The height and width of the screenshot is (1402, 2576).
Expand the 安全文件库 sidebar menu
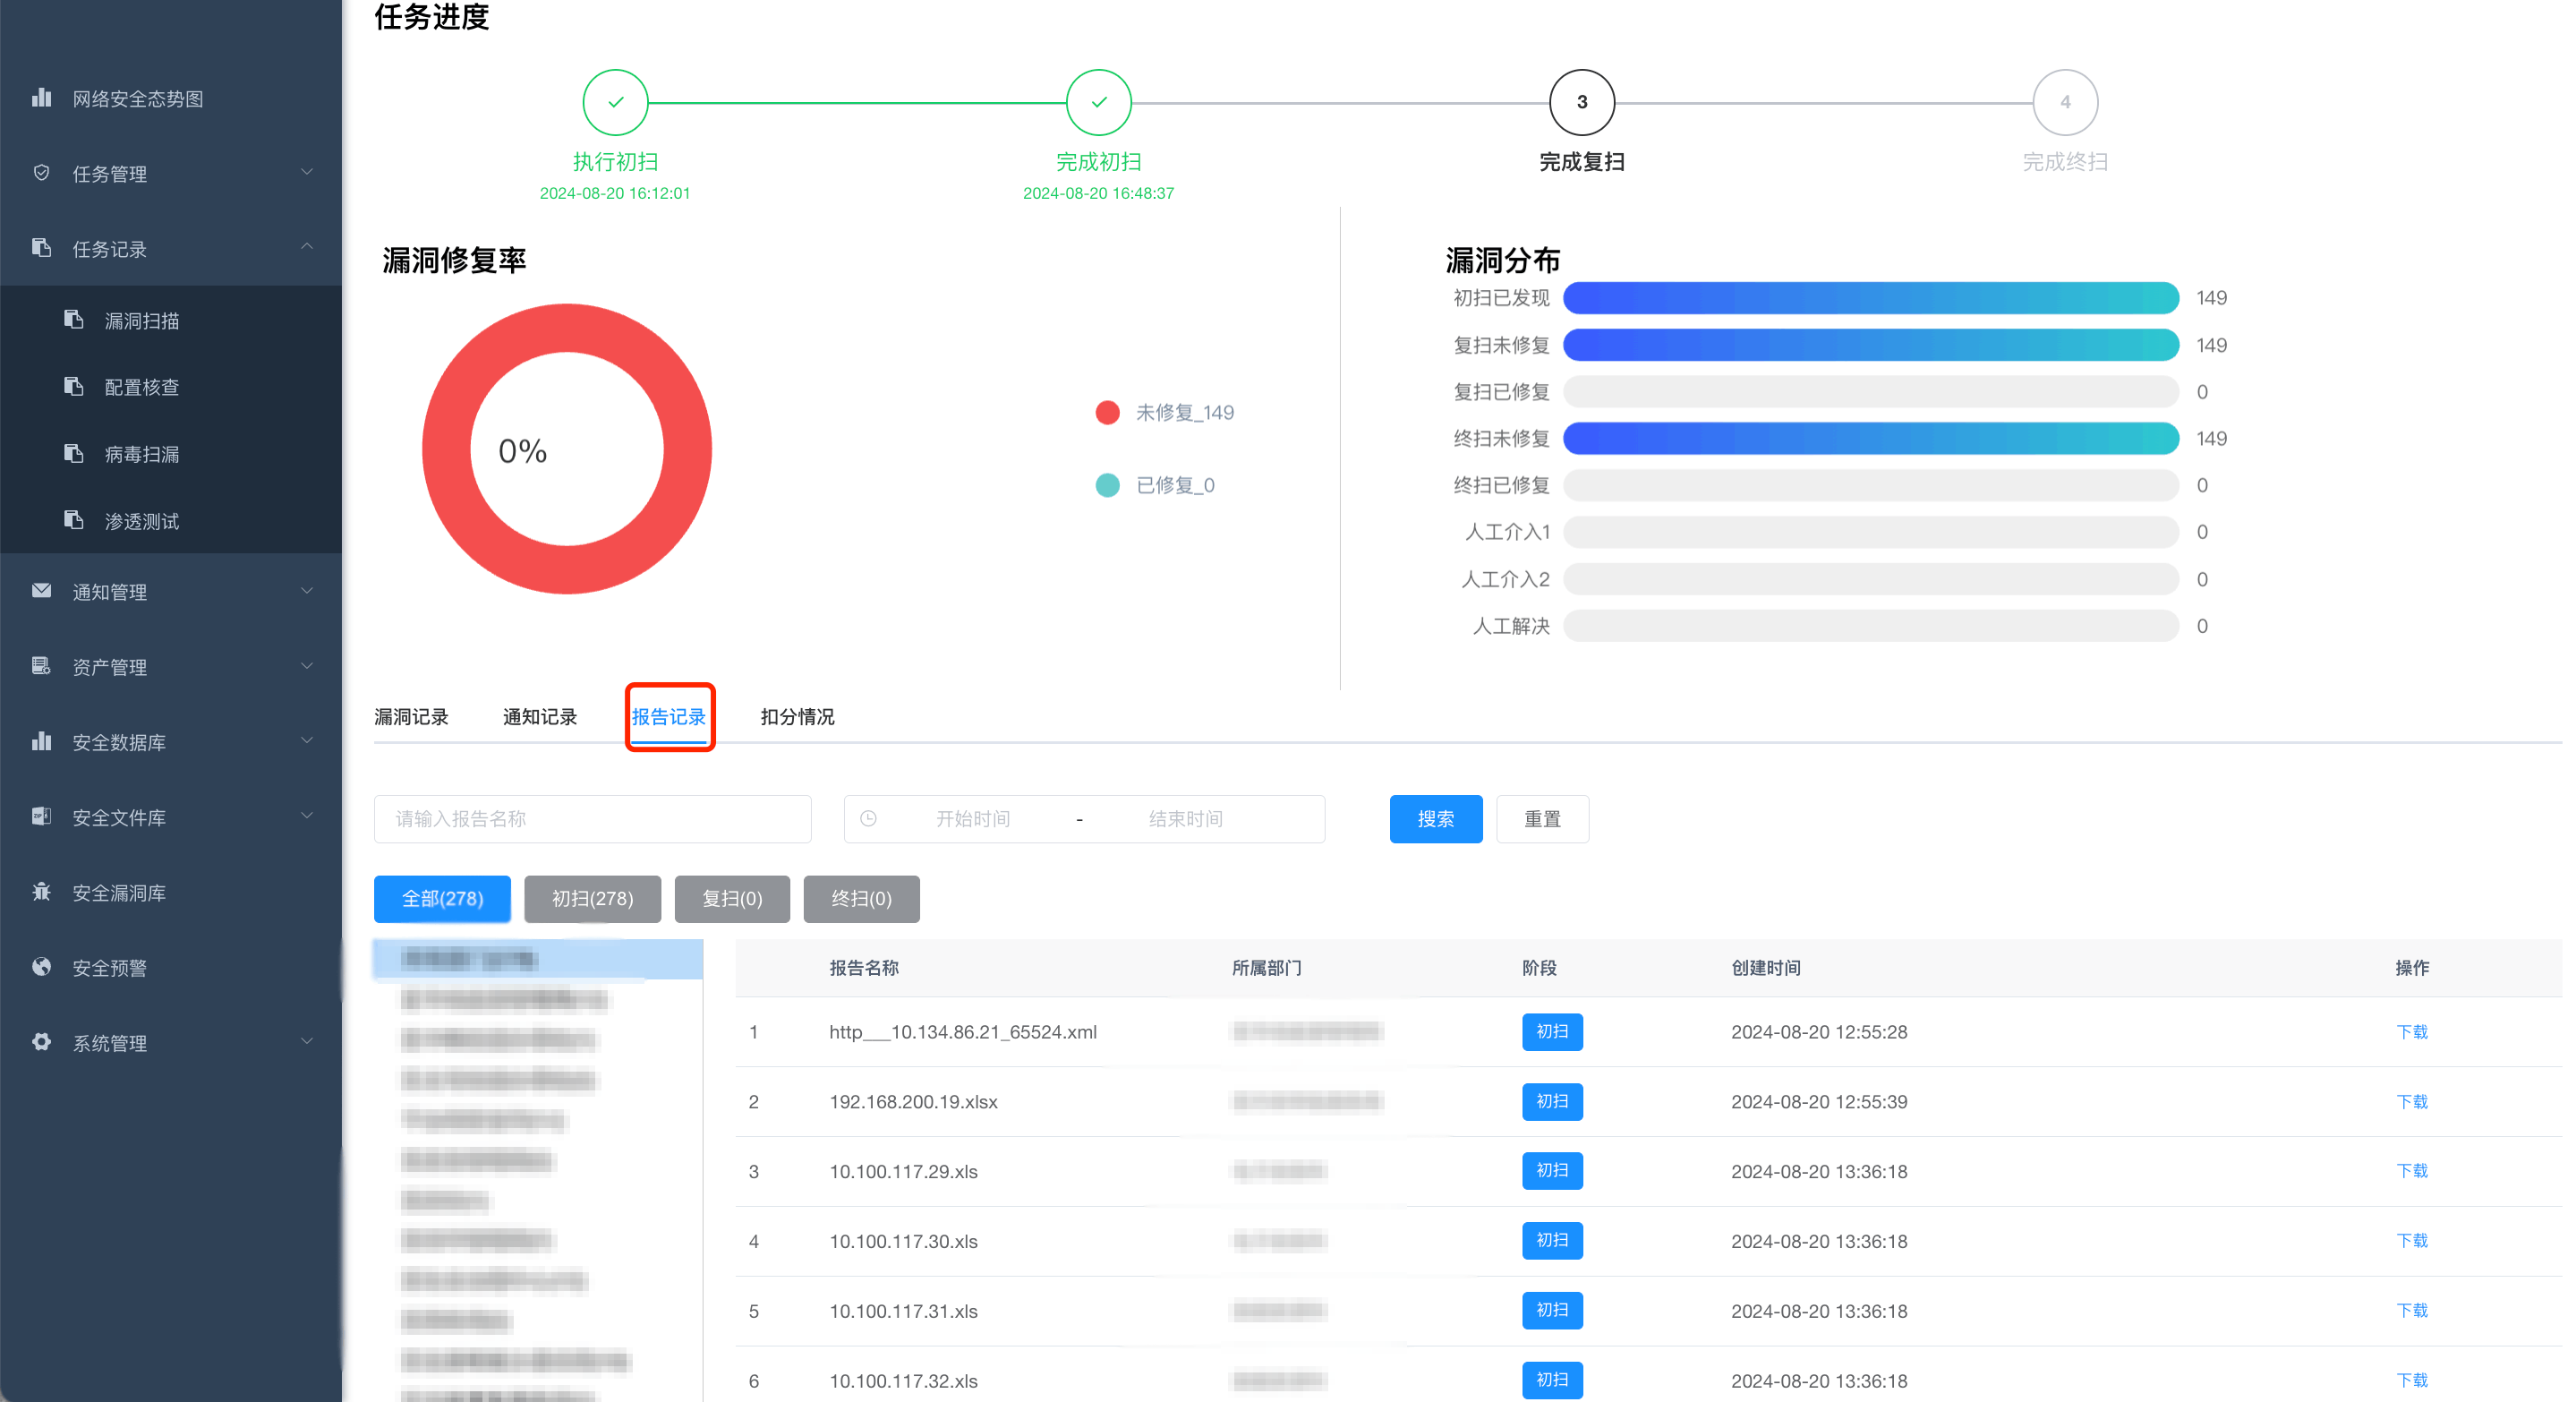click(307, 816)
